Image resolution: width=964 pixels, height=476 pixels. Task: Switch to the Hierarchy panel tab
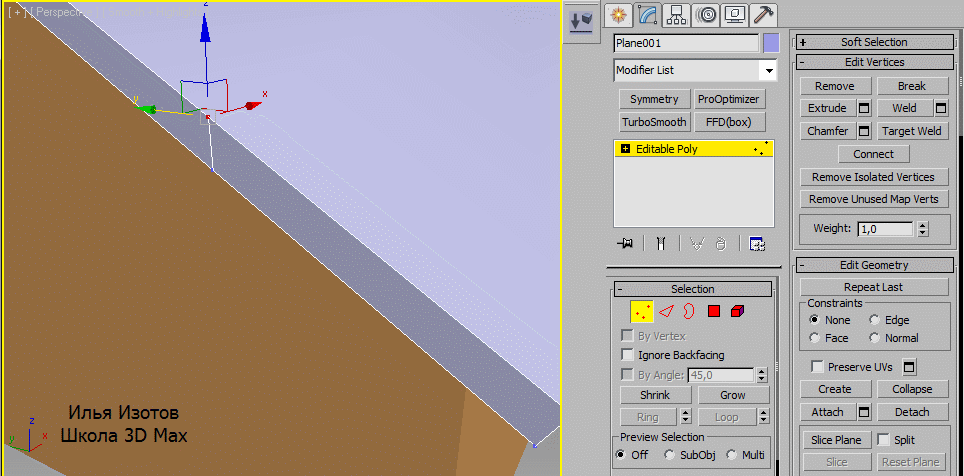676,15
